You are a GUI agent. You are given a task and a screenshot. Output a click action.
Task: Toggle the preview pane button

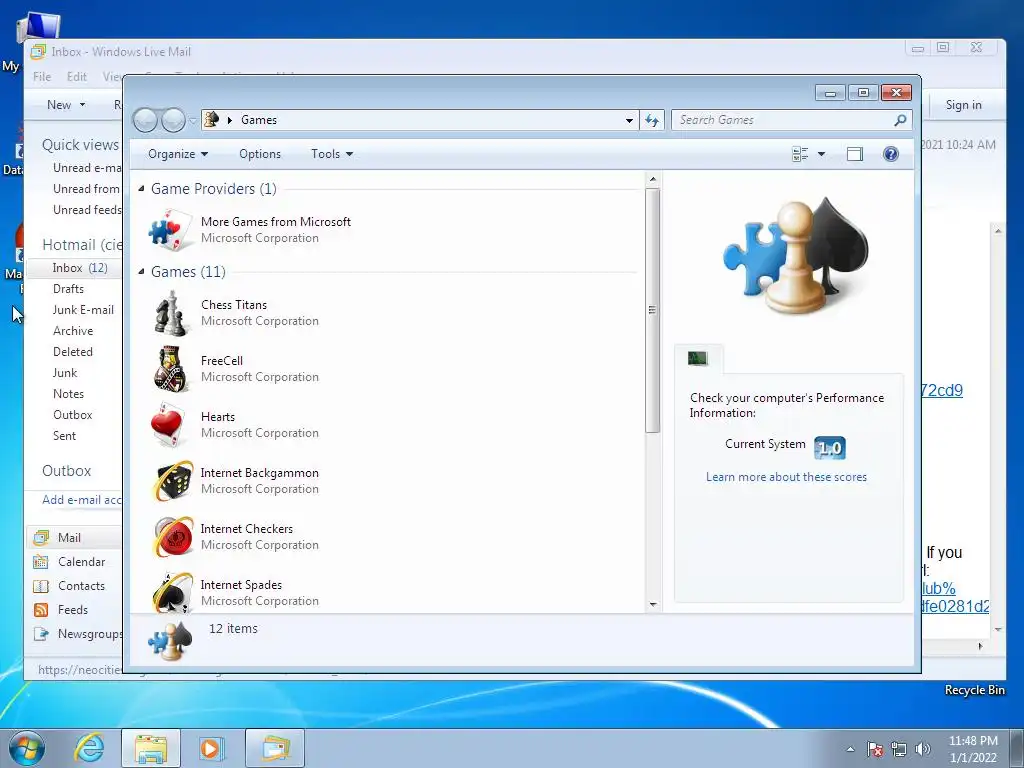[854, 154]
